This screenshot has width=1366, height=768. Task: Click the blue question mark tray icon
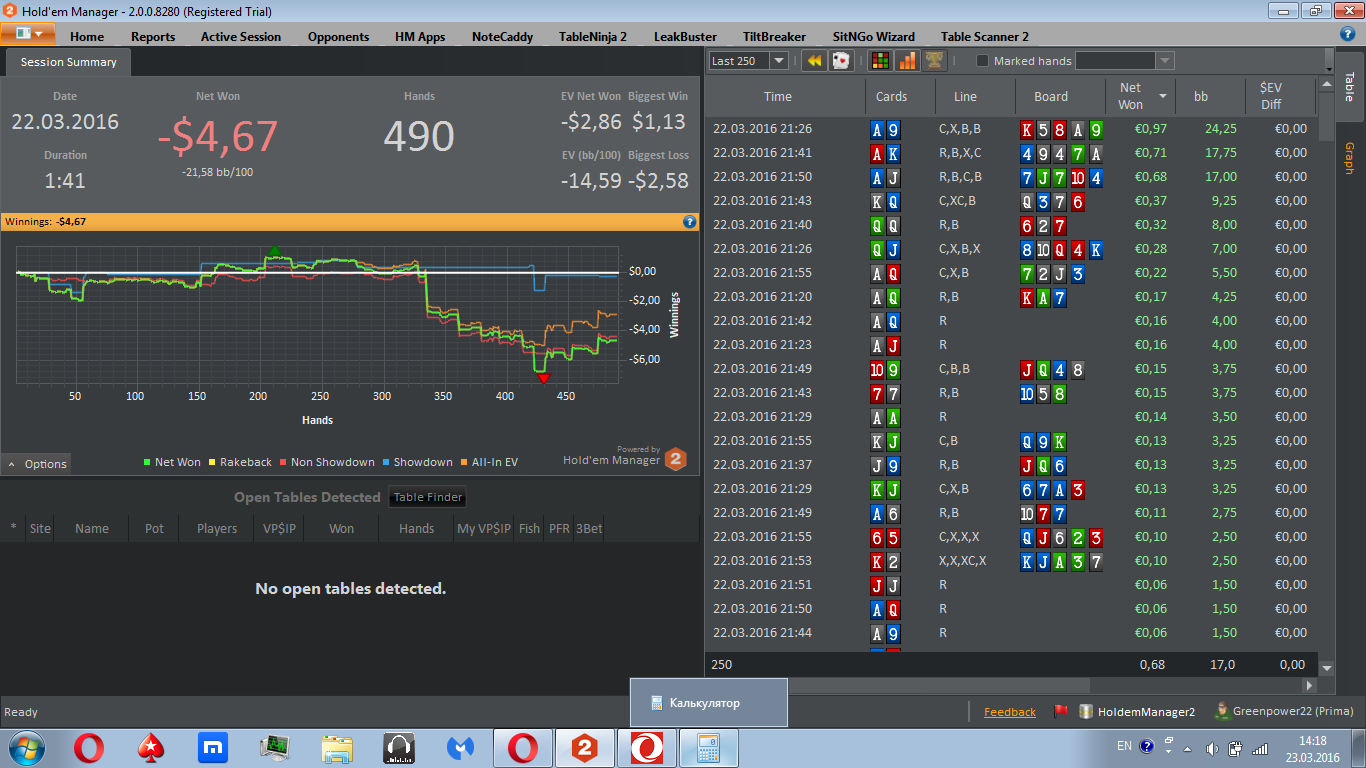coord(1146,746)
